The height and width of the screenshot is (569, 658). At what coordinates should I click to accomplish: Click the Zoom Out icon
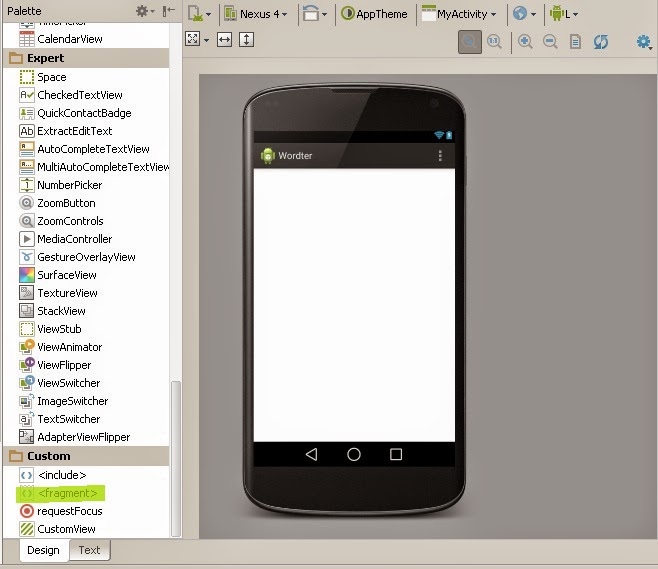pos(550,42)
